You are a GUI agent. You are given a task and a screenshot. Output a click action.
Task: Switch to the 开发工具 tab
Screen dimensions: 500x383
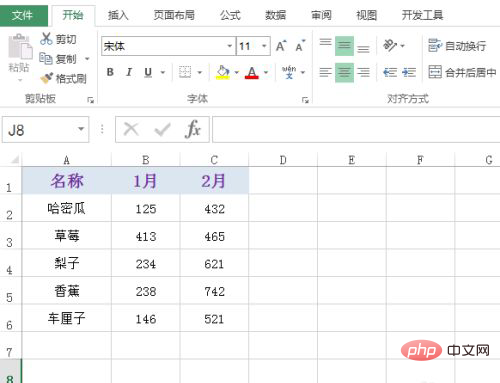pos(423,15)
